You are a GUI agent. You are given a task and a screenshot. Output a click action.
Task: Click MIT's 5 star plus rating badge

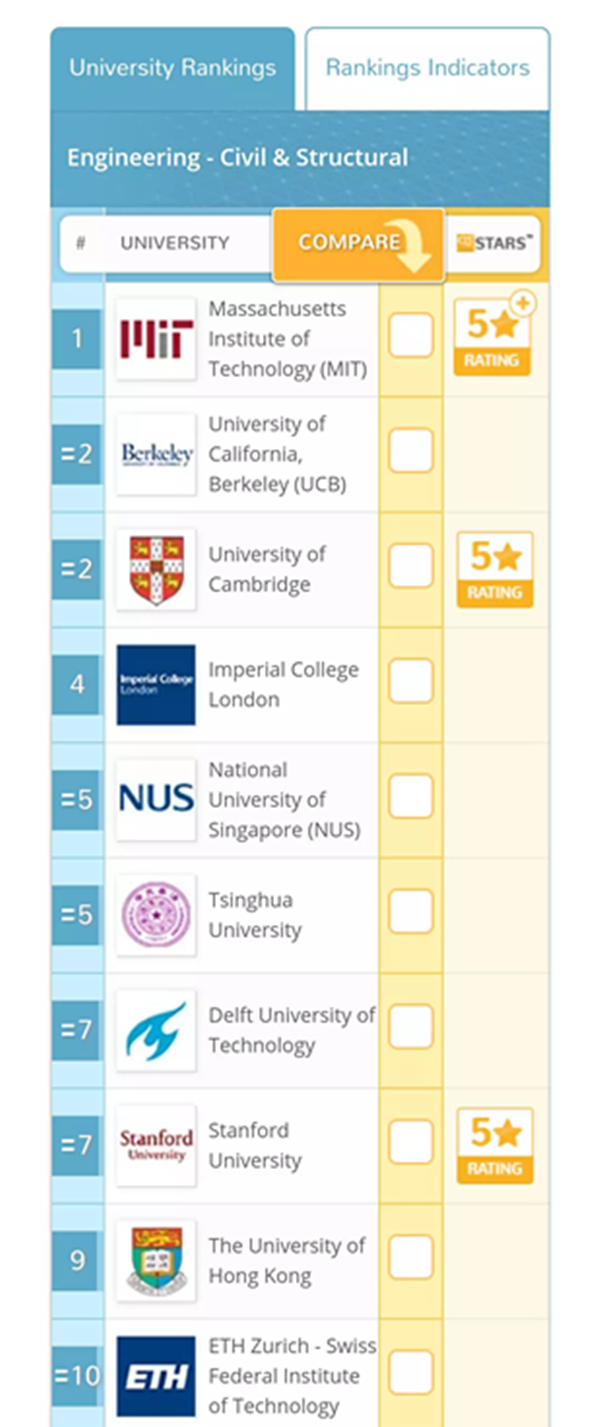click(494, 337)
